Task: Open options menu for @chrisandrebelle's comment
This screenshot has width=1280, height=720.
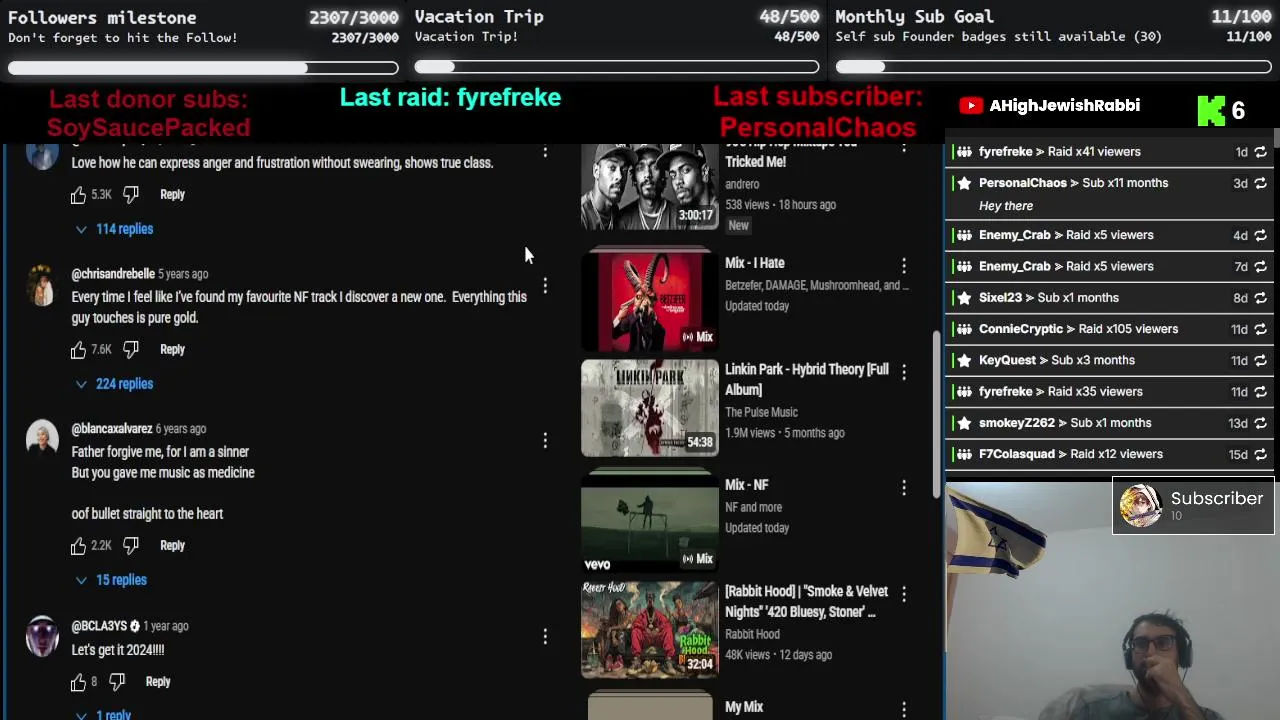Action: pos(545,286)
